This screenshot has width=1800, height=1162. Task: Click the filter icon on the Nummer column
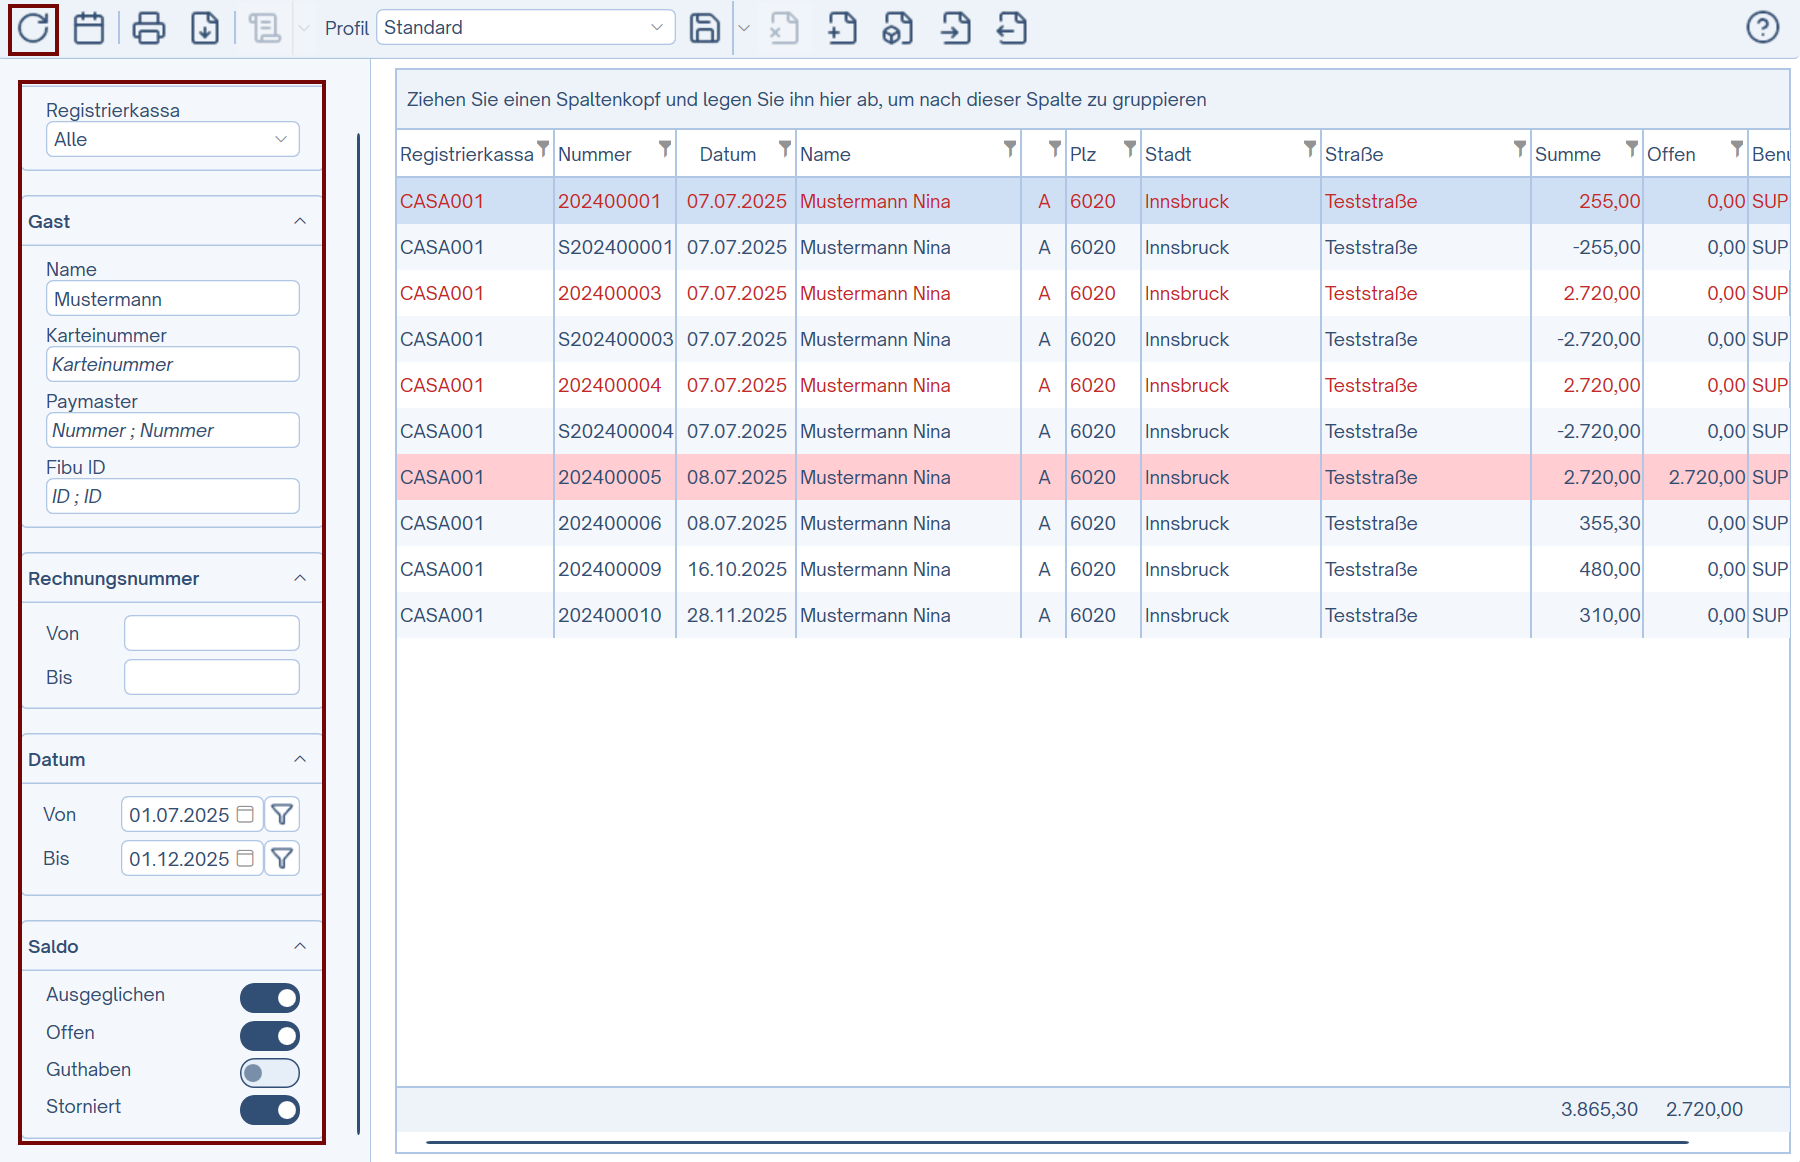pos(664,149)
